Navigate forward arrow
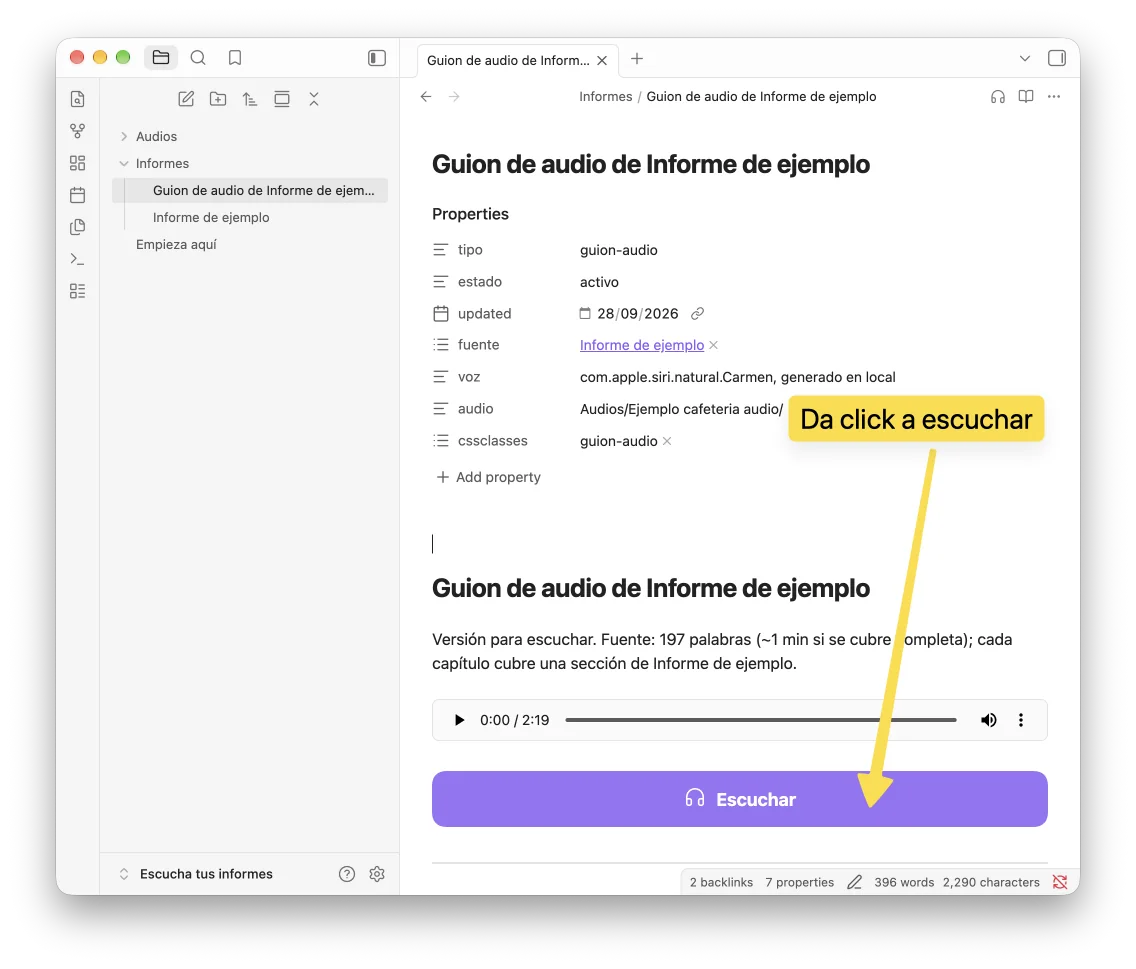 (454, 96)
